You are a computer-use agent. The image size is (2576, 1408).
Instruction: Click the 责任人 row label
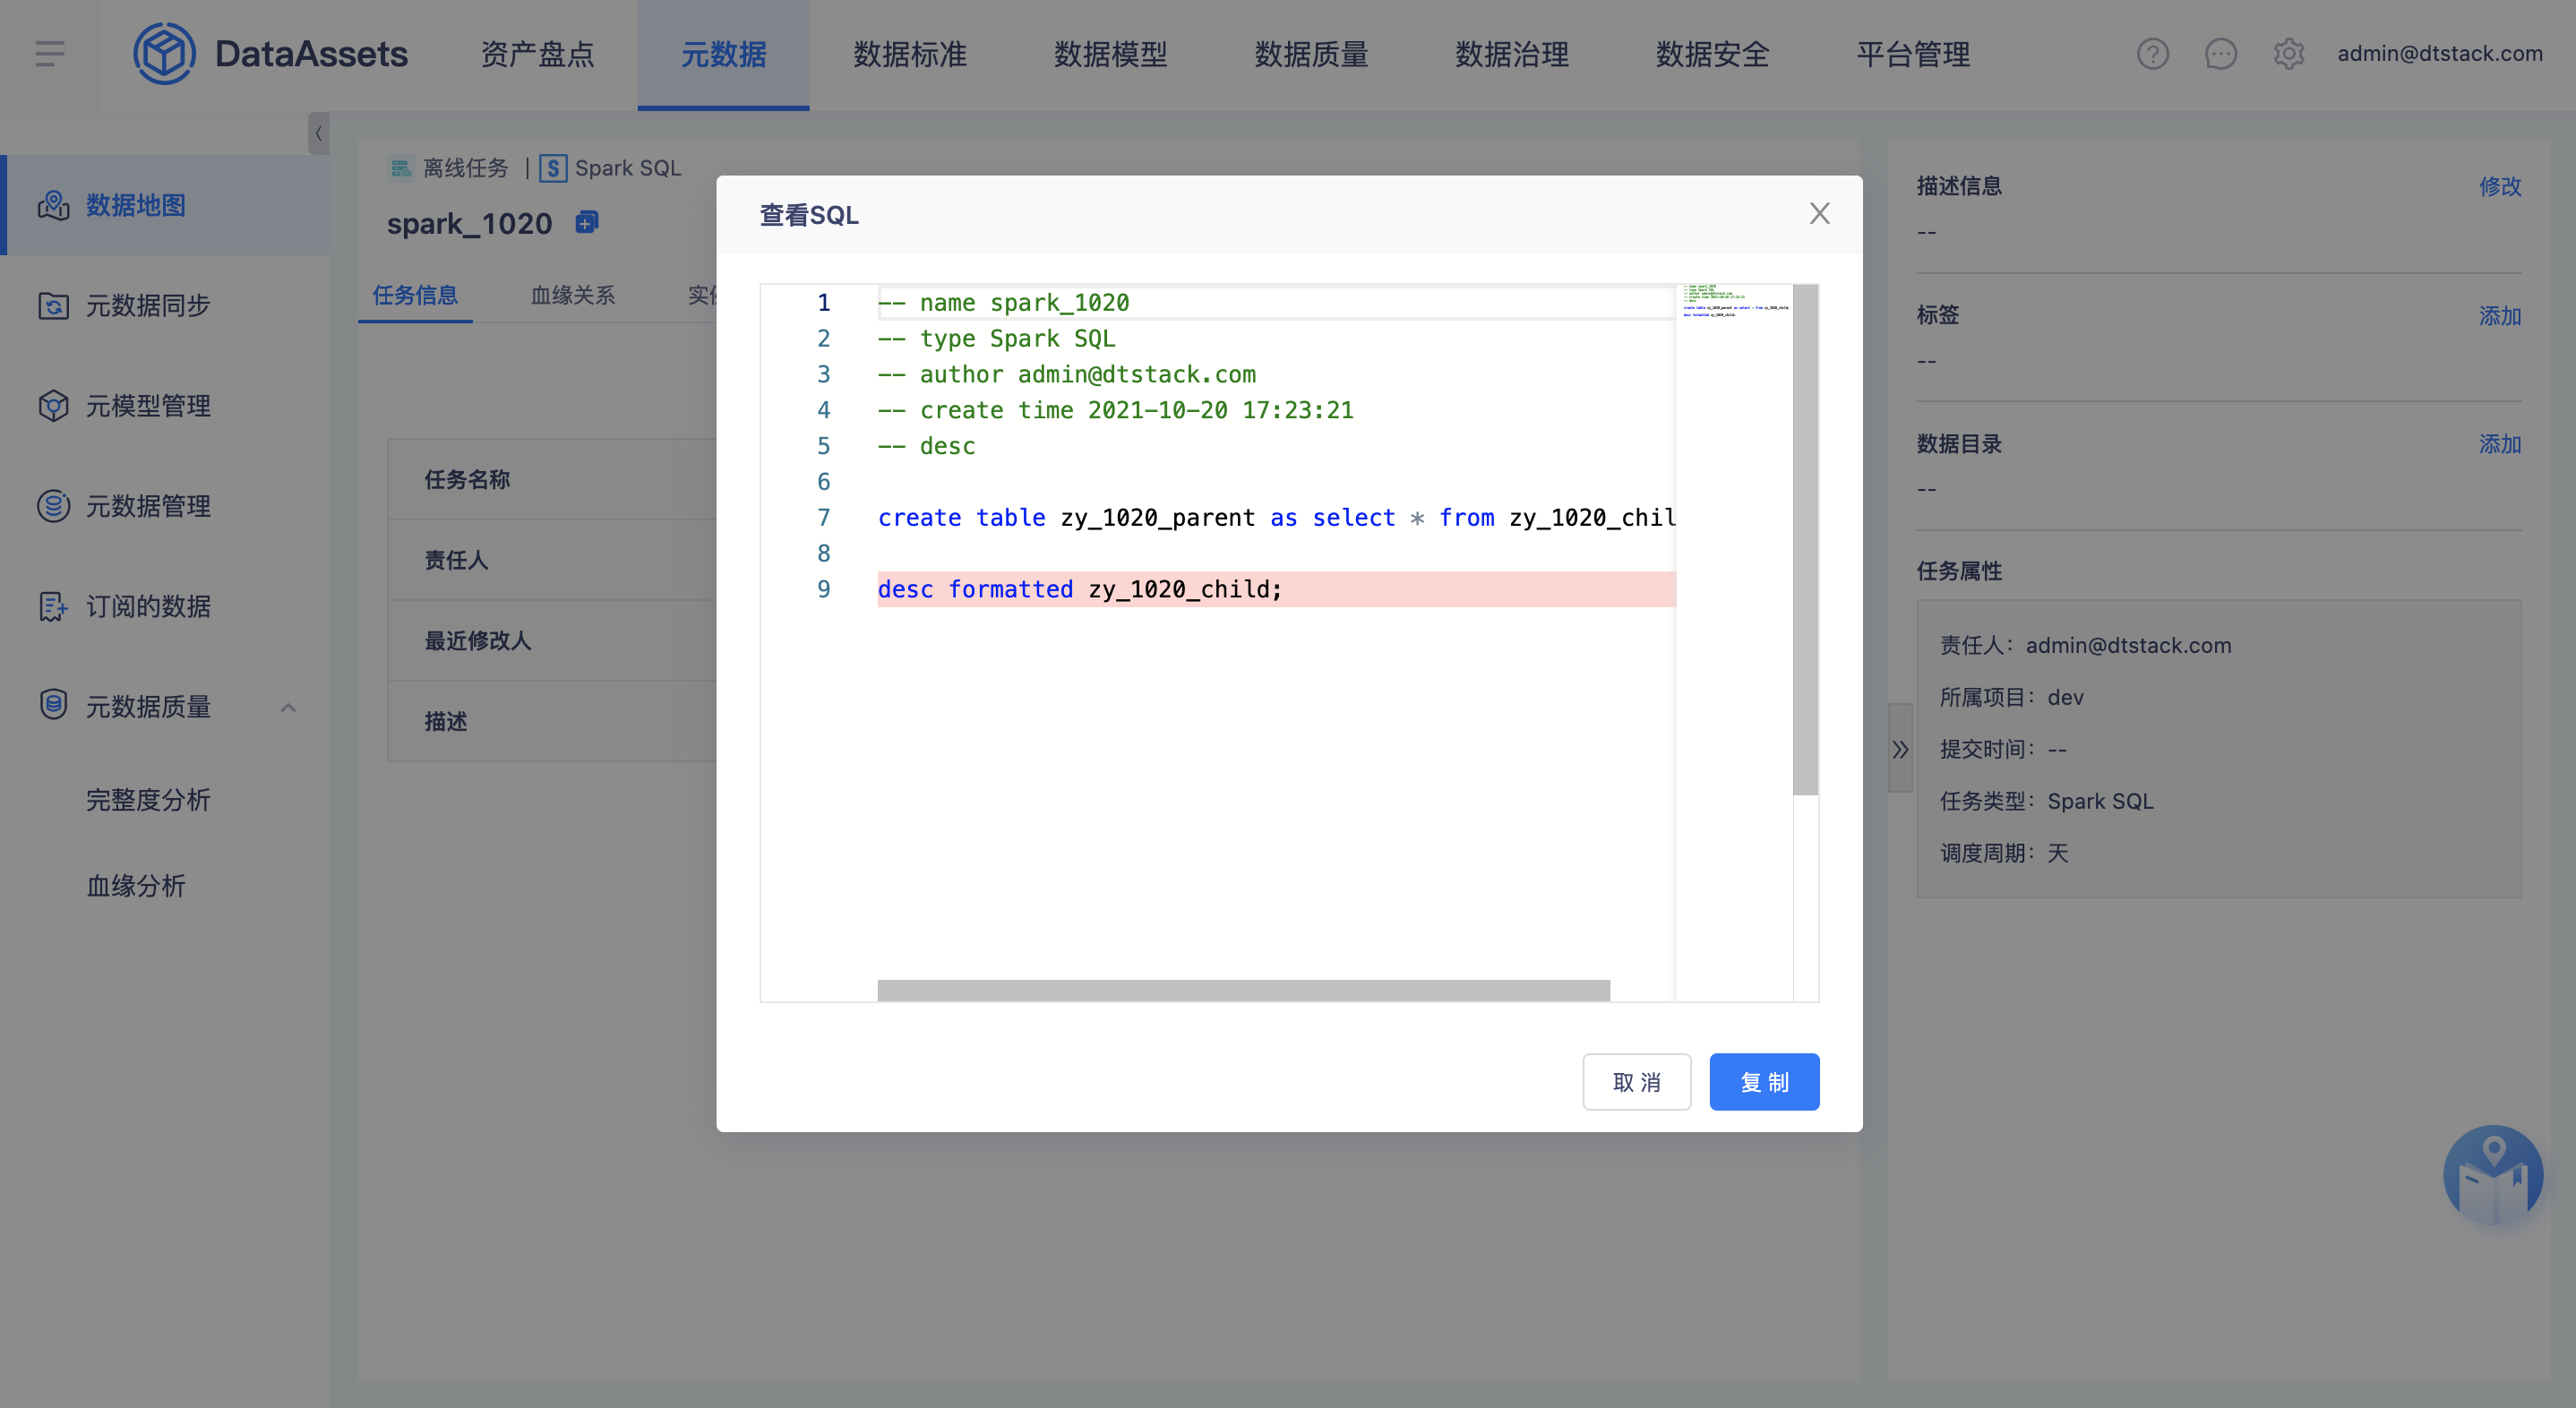(x=456, y=560)
